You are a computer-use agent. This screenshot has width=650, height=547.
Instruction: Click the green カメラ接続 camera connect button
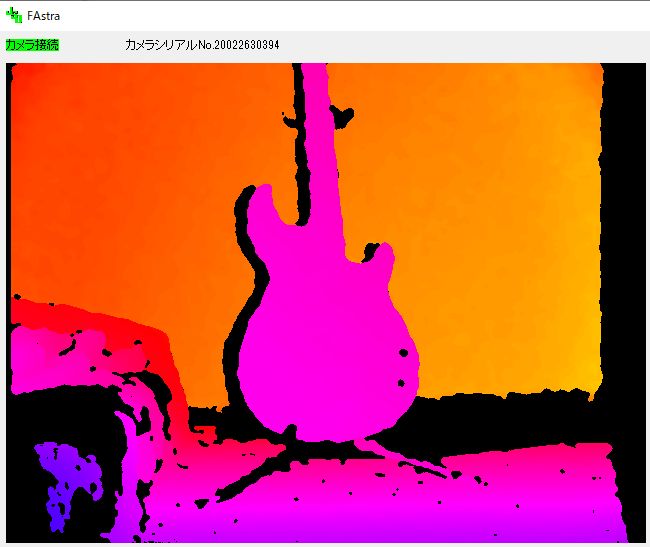(32, 45)
